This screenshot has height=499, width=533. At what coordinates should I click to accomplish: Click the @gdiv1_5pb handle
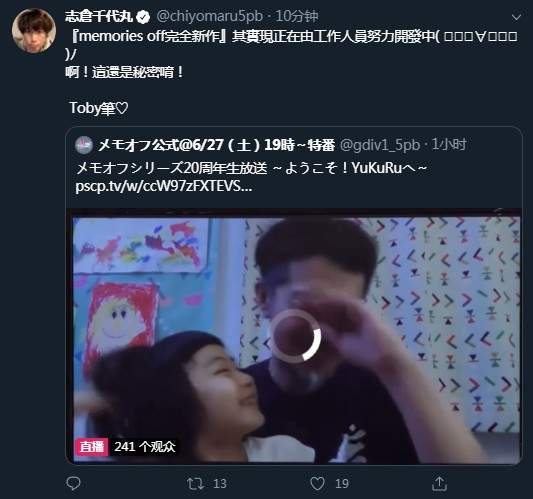tap(380, 145)
